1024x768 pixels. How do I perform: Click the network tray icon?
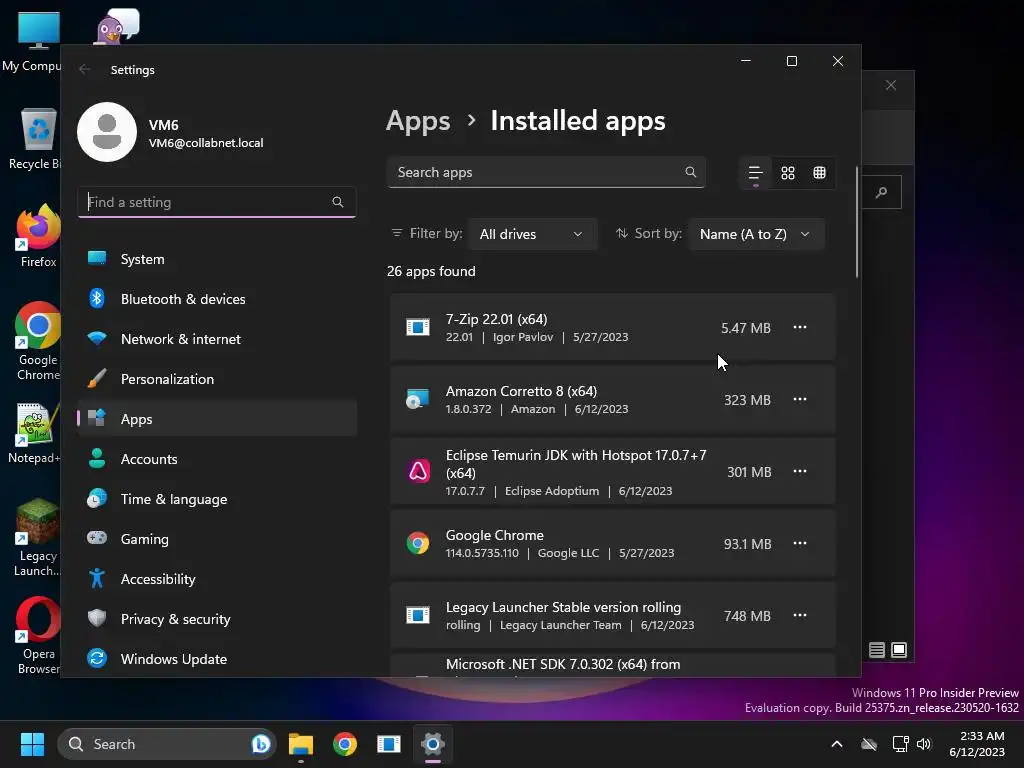coord(900,744)
